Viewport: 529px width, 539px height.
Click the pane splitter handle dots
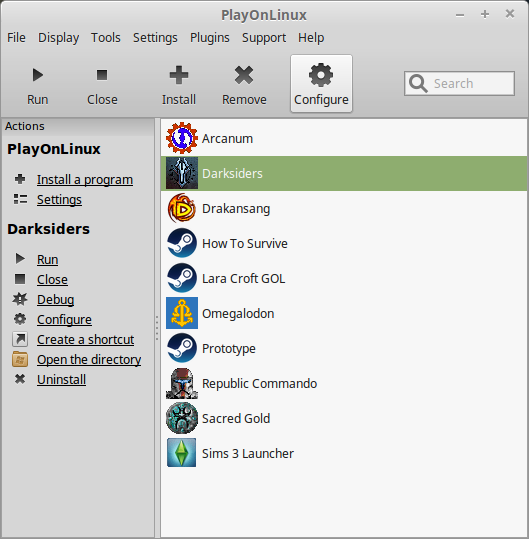[157, 328]
